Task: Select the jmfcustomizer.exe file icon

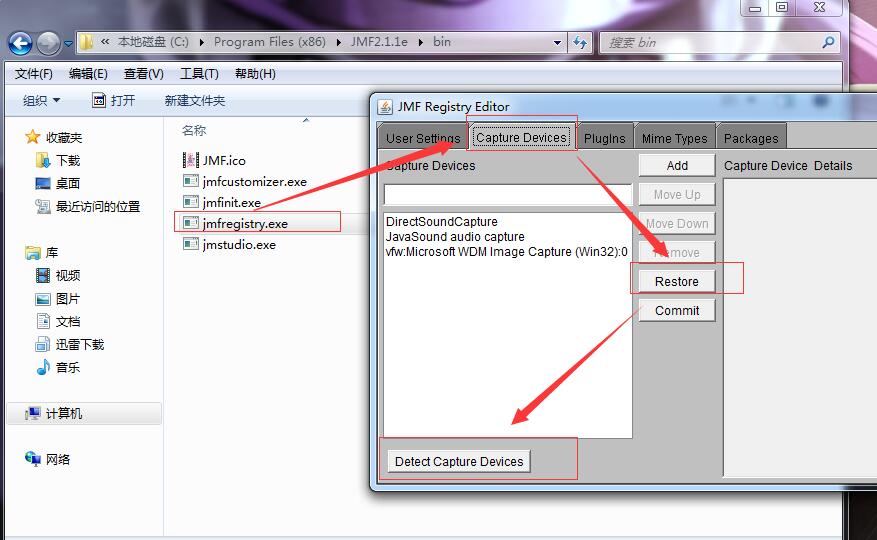Action: coord(191,181)
